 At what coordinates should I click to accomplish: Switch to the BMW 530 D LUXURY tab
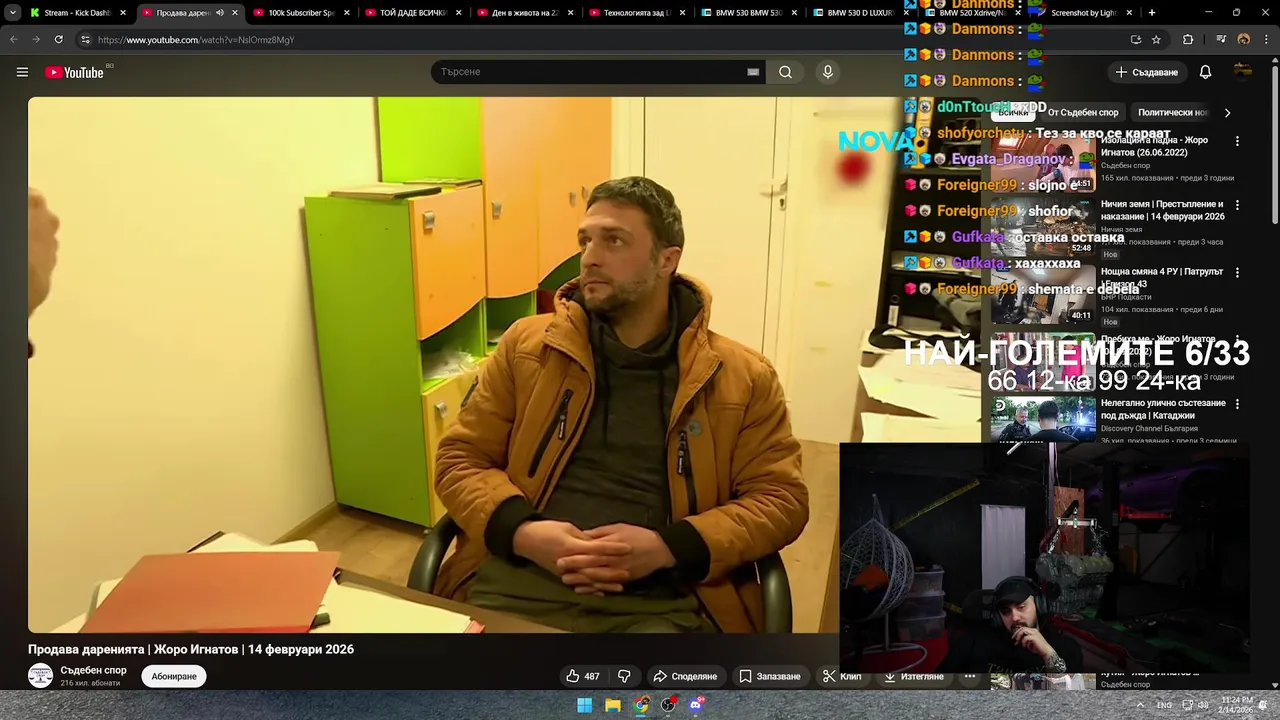[x=862, y=13]
